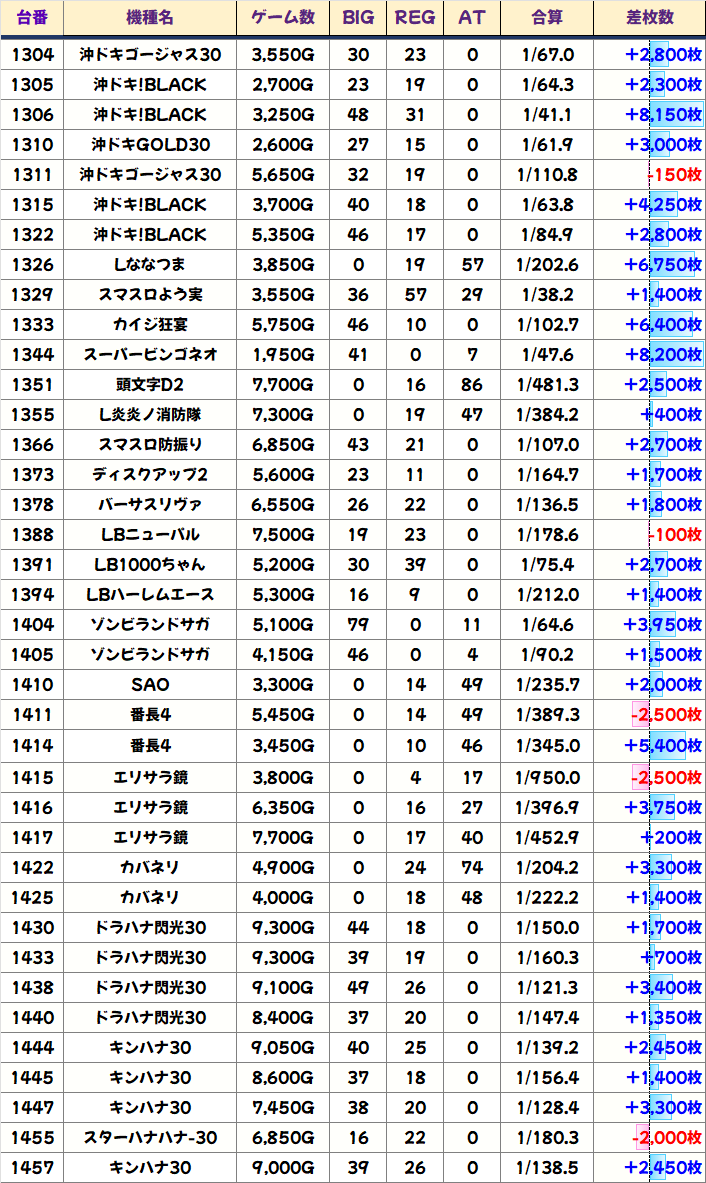The height and width of the screenshot is (1183, 706).
Task: Click machine number 1440
Action: [x=32, y=1018]
